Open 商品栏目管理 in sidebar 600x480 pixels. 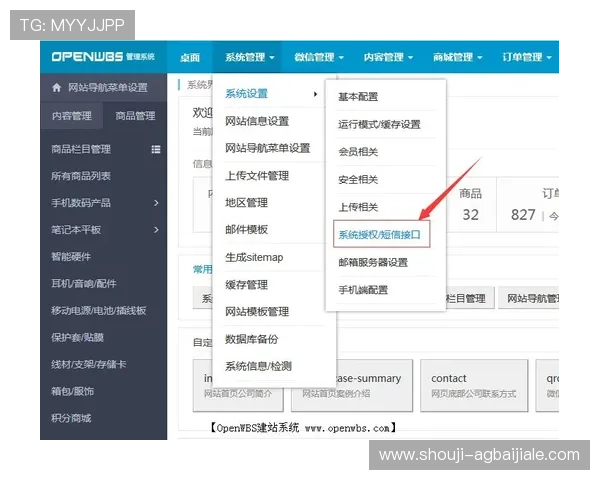81,149
